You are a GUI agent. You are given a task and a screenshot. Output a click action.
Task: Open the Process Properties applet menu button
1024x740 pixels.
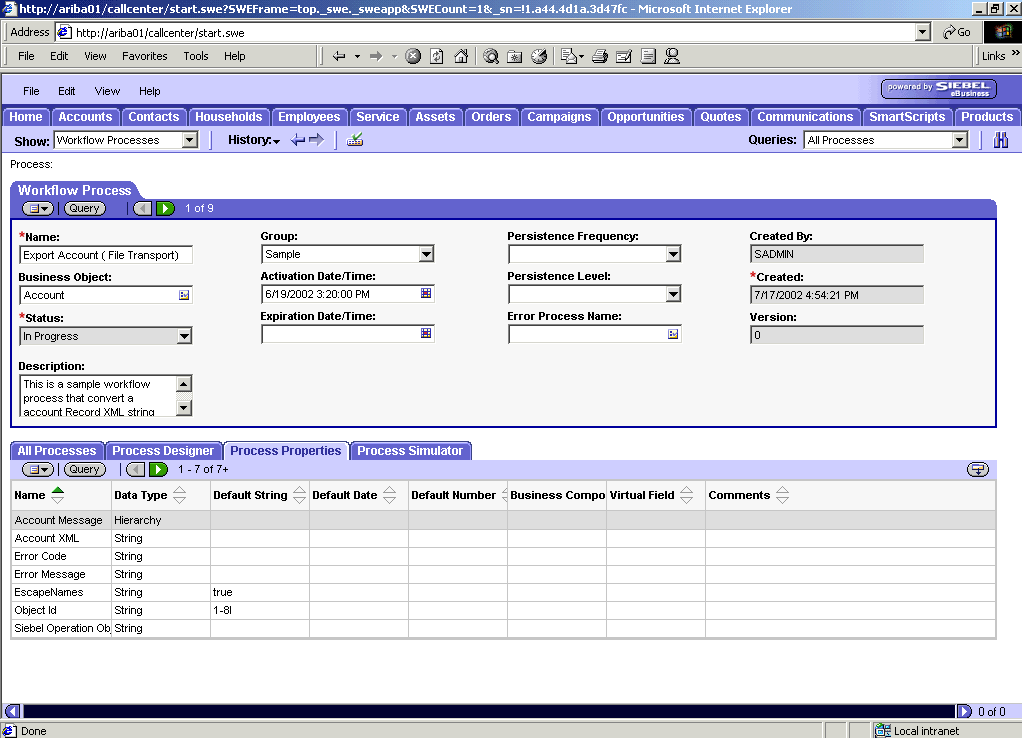point(38,470)
